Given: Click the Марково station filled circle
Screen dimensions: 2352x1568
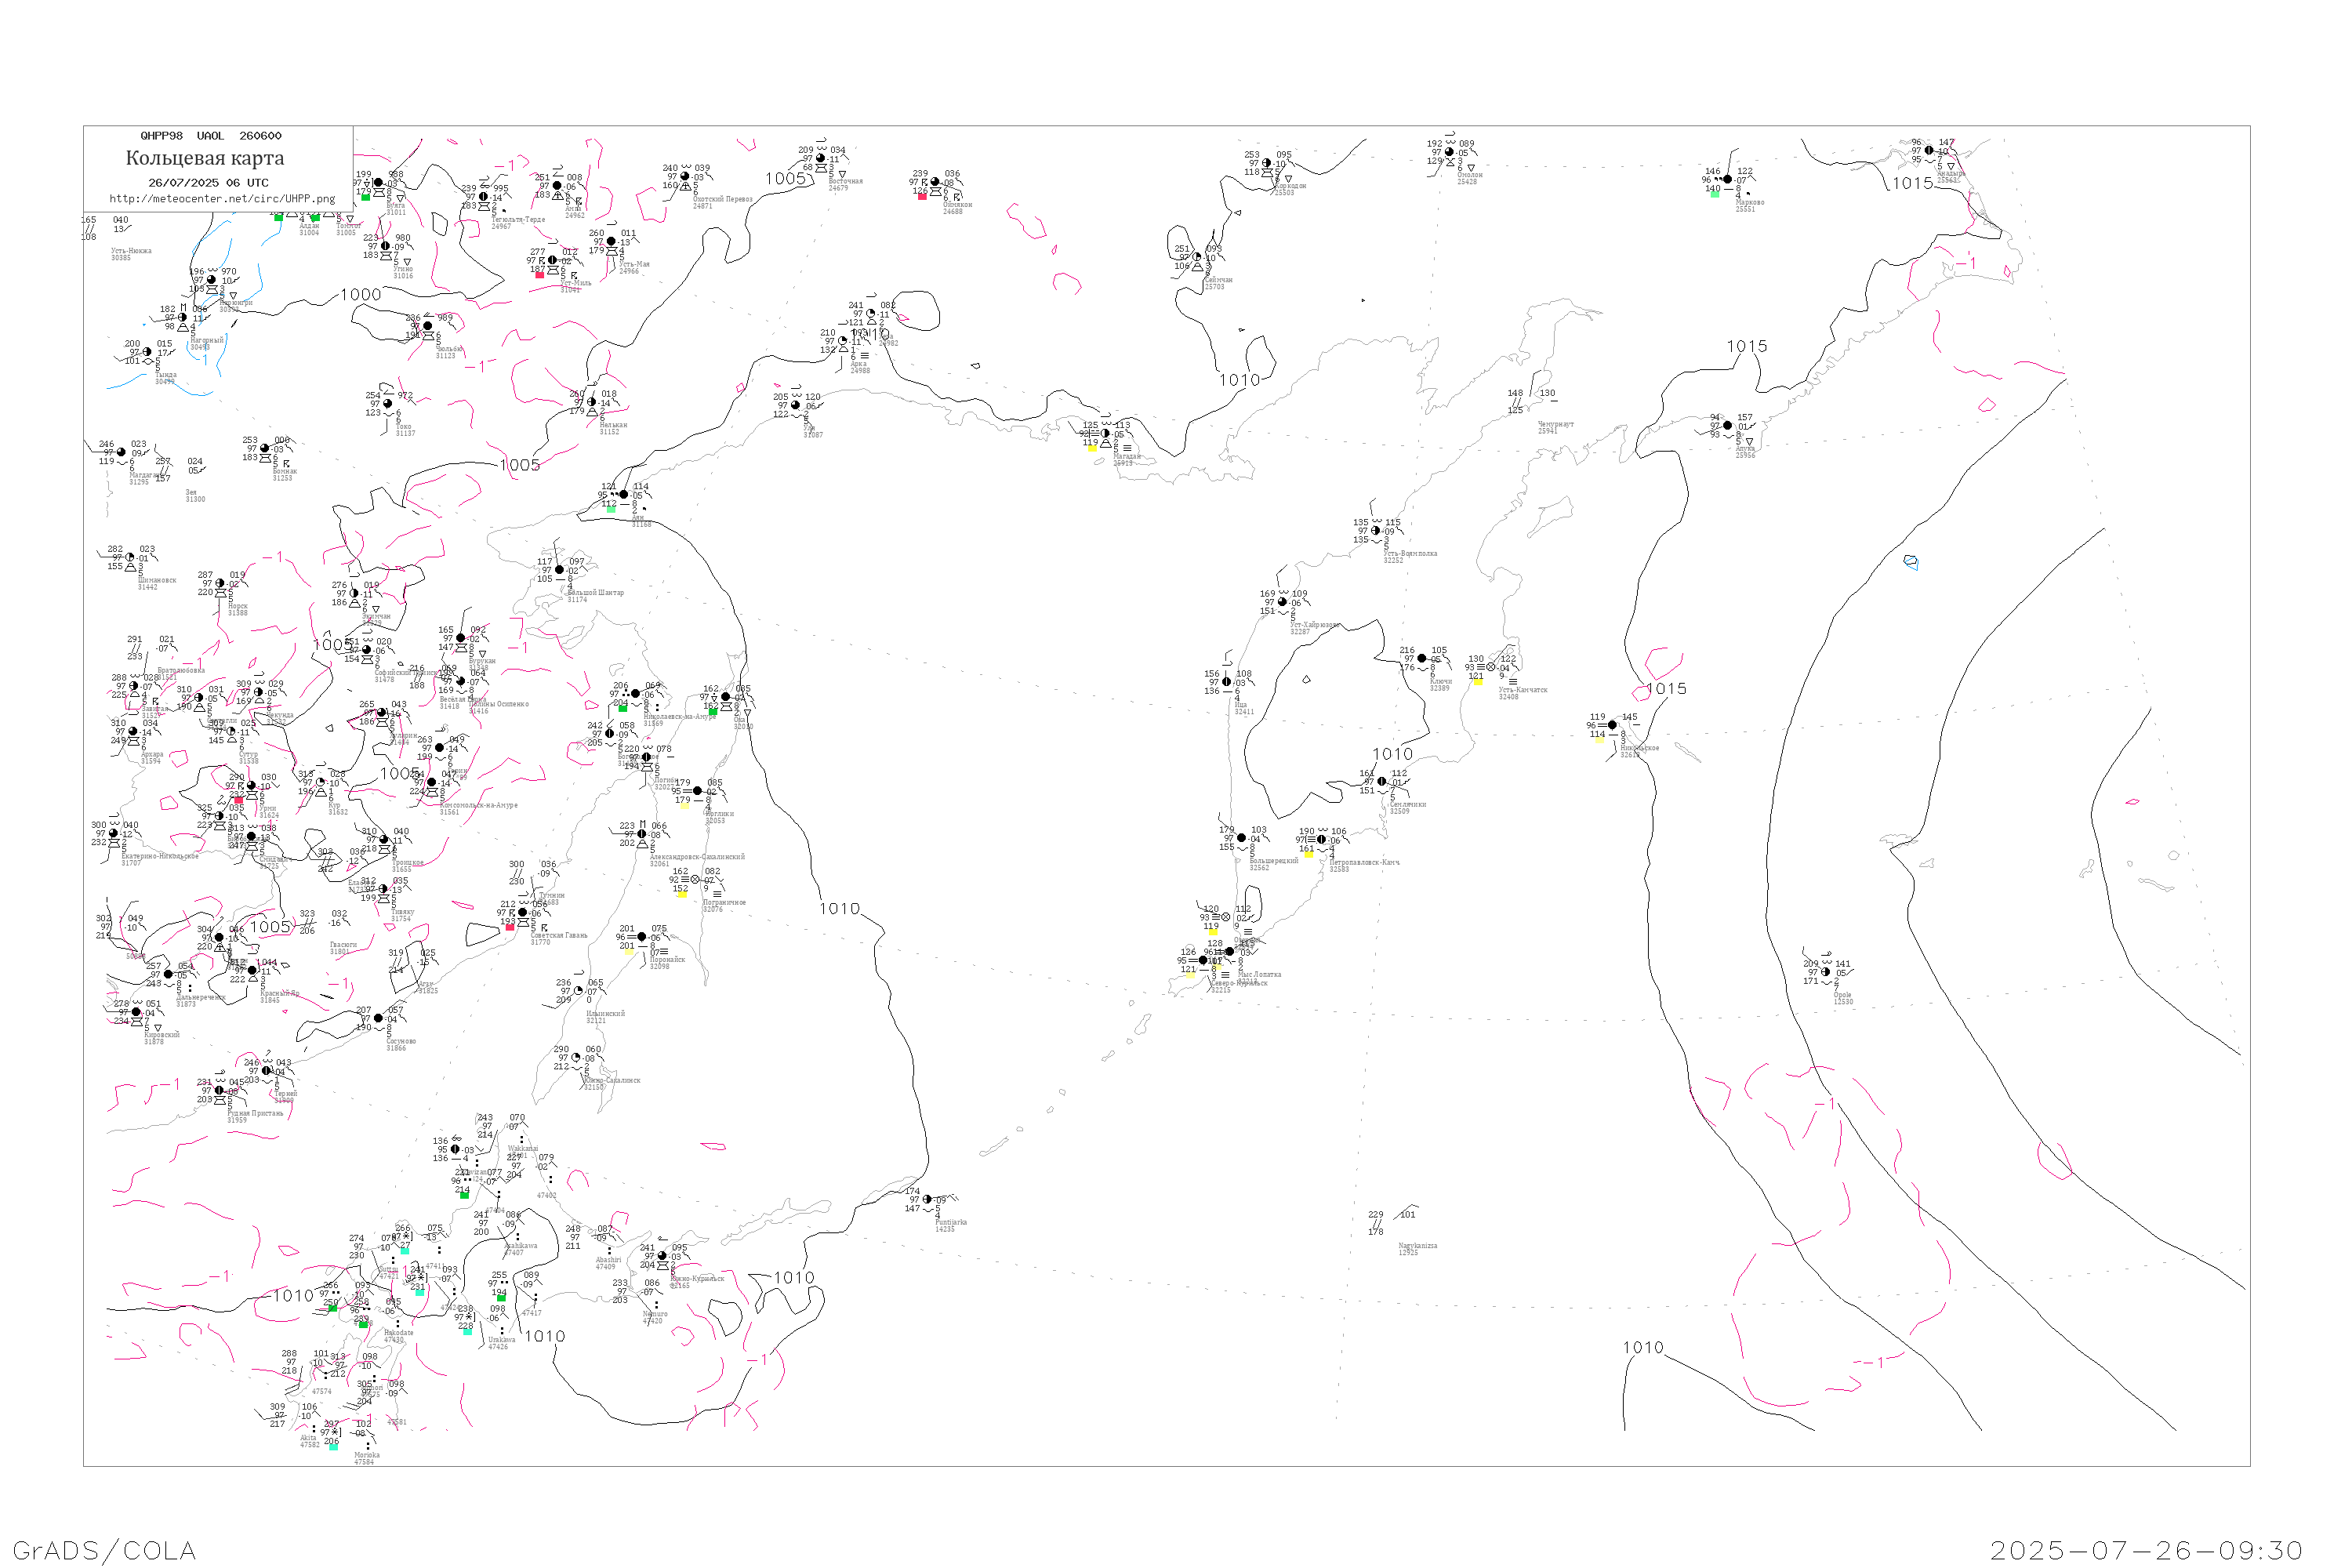Looking at the screenshot, I should click(x=1727, y=180).
